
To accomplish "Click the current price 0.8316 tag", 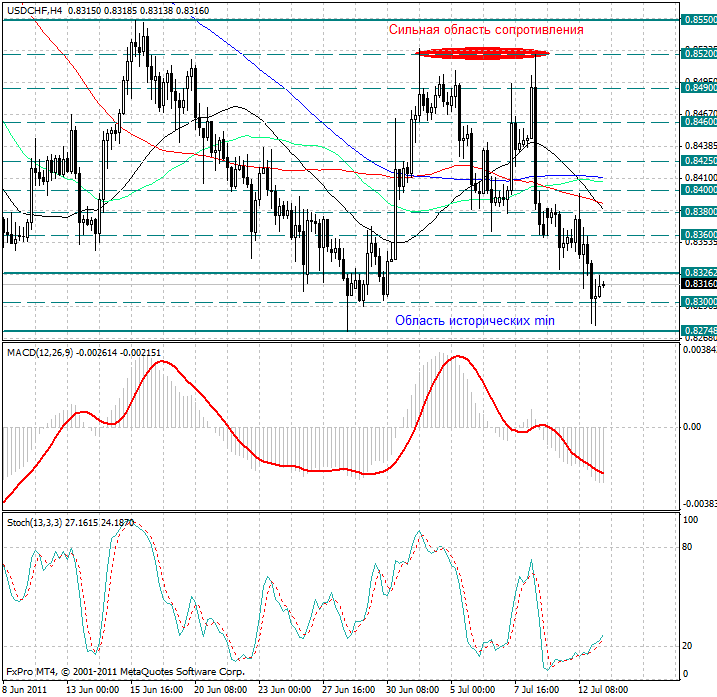I will [698, 284].
